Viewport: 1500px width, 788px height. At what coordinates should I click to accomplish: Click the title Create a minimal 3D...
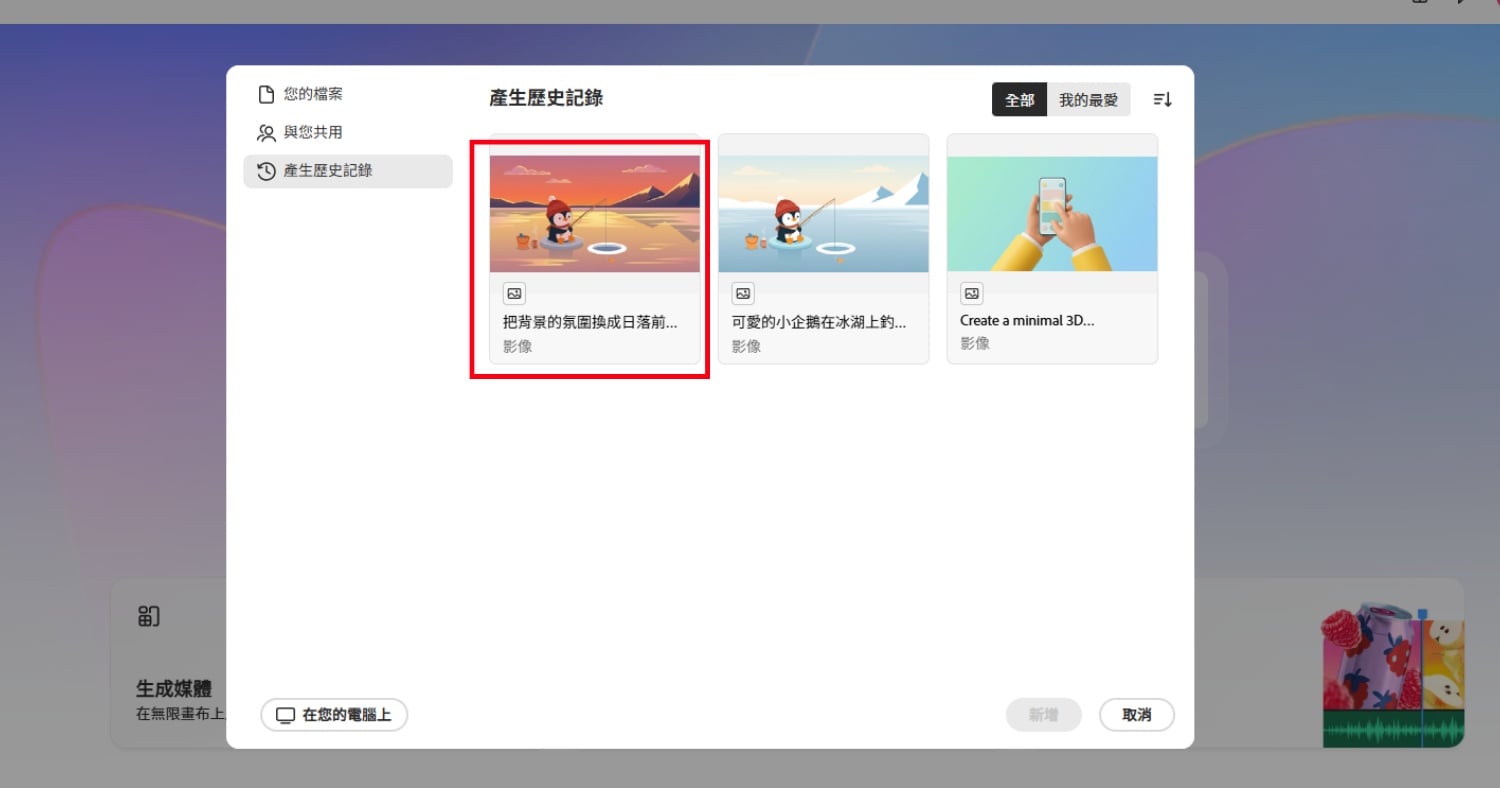pyautogui.click(x=1027, y=321)
